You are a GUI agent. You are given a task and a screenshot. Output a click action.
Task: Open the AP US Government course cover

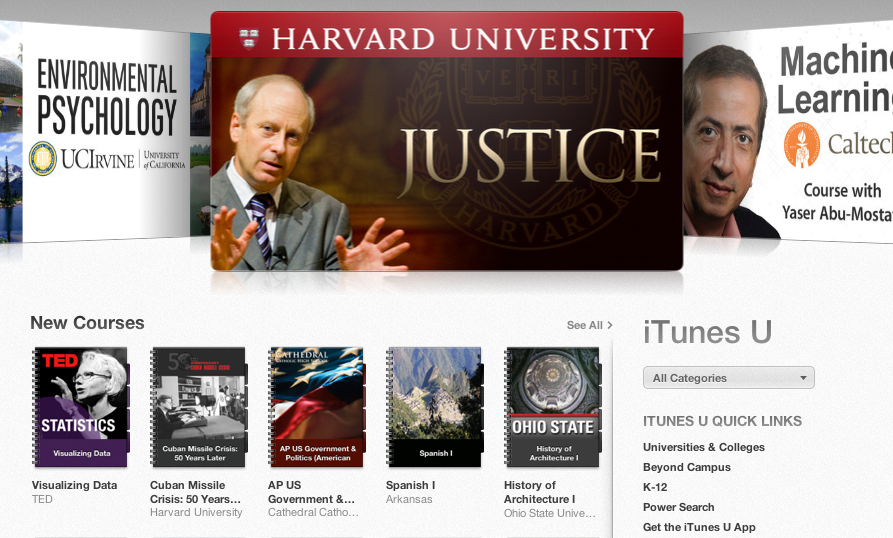point(317,407)
